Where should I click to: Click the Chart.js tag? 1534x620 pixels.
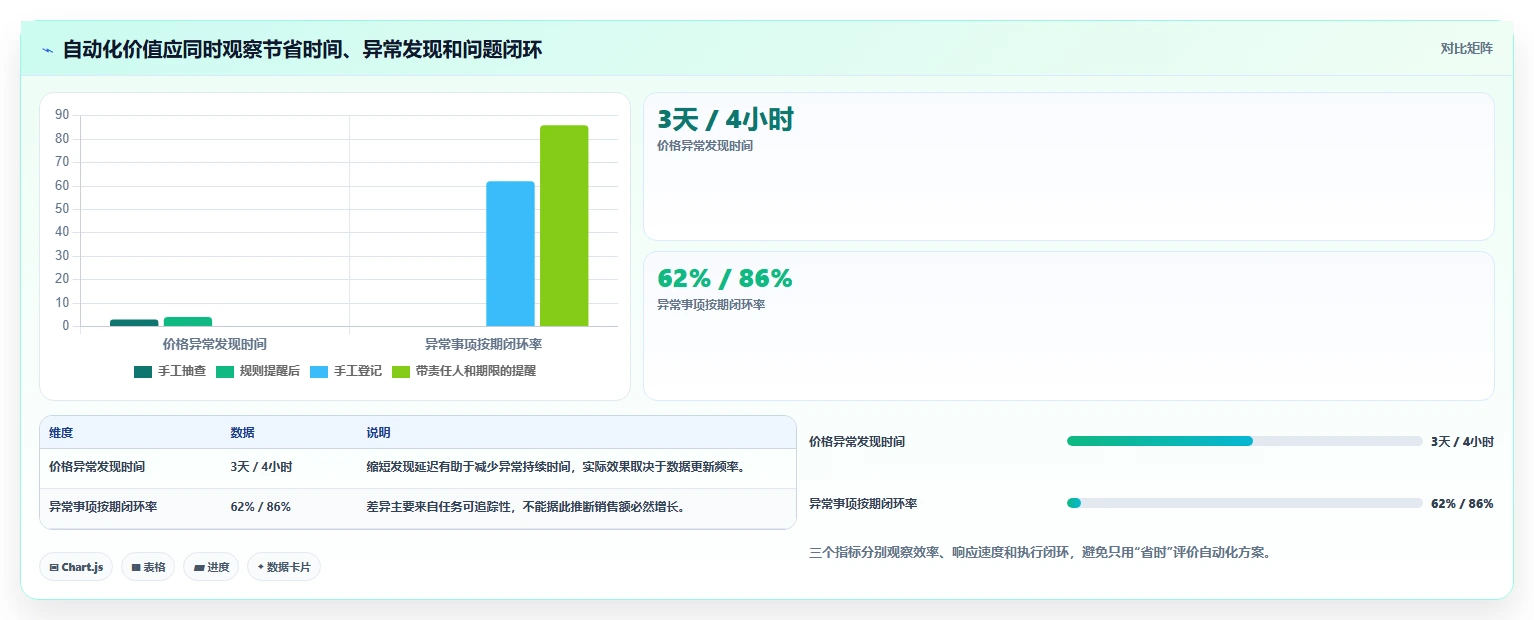pos(76,567)
